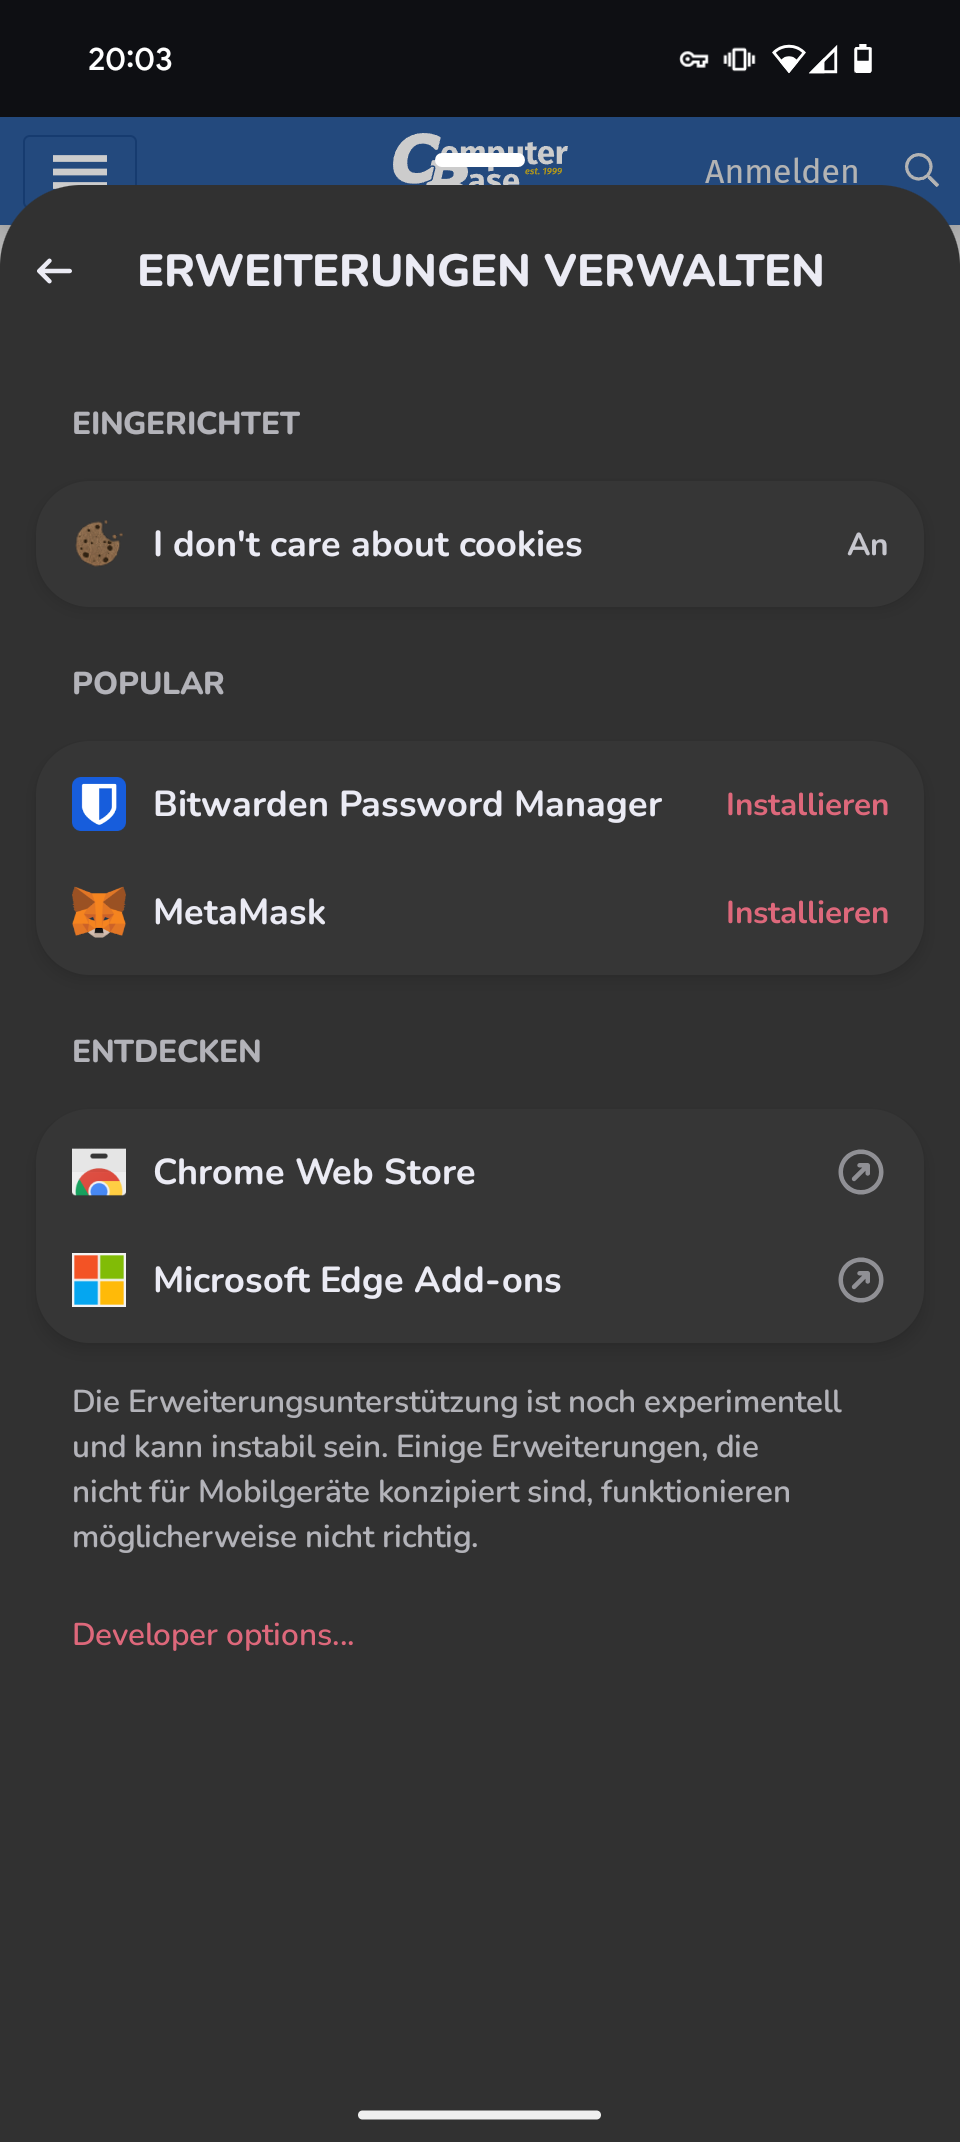The height and width of the screenshot is (2142, 960).
Task: Install Bitwarden Password Manager
Action: (x=806, y=805)
